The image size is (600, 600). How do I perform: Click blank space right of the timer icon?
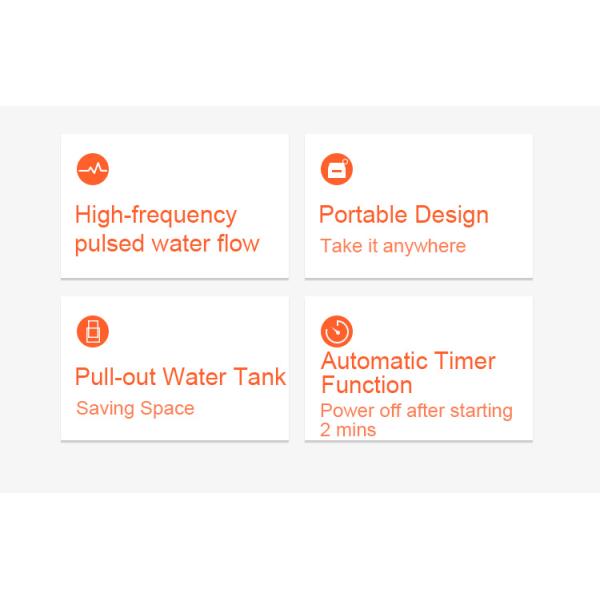pyautogui.click(x=450, y=328)
